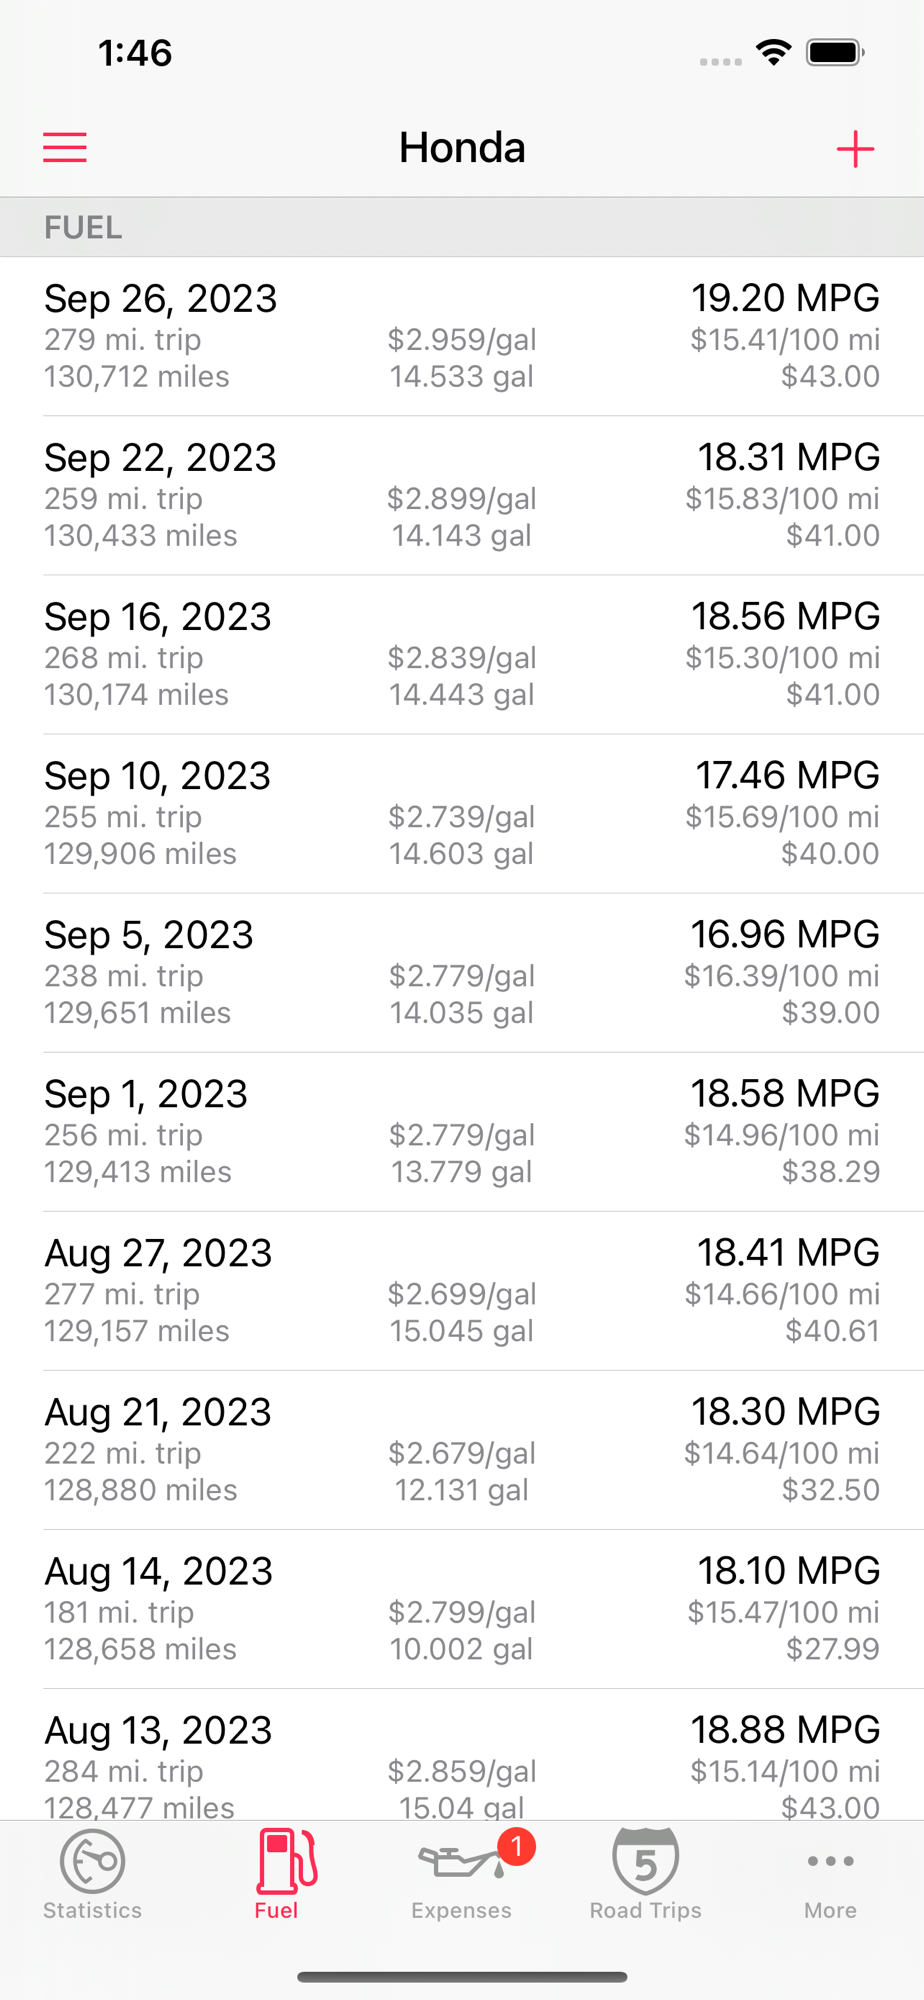Image resolution: width=924 pixels, height=2000 pixels.
Task: View the Aug 13, 2023 entry
Action: [x=462, y=1755]
